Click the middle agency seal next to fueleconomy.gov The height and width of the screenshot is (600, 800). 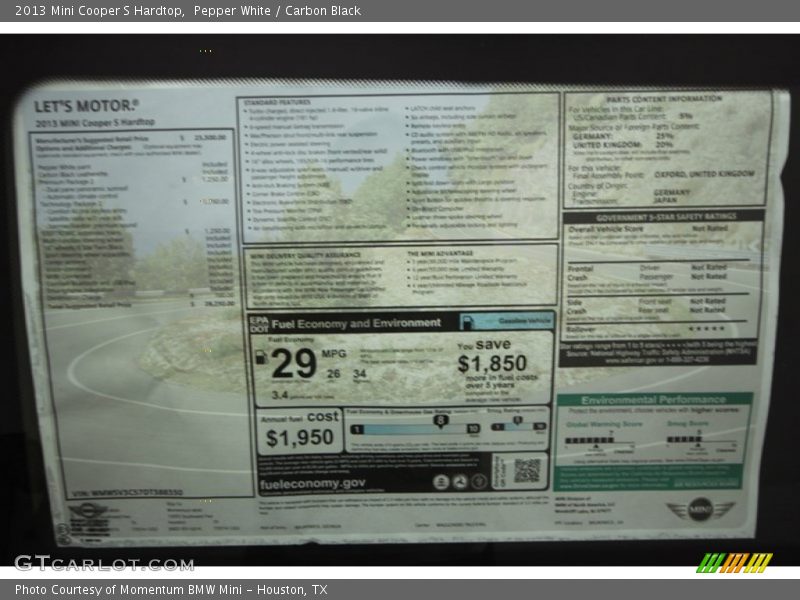pos(460,482)
